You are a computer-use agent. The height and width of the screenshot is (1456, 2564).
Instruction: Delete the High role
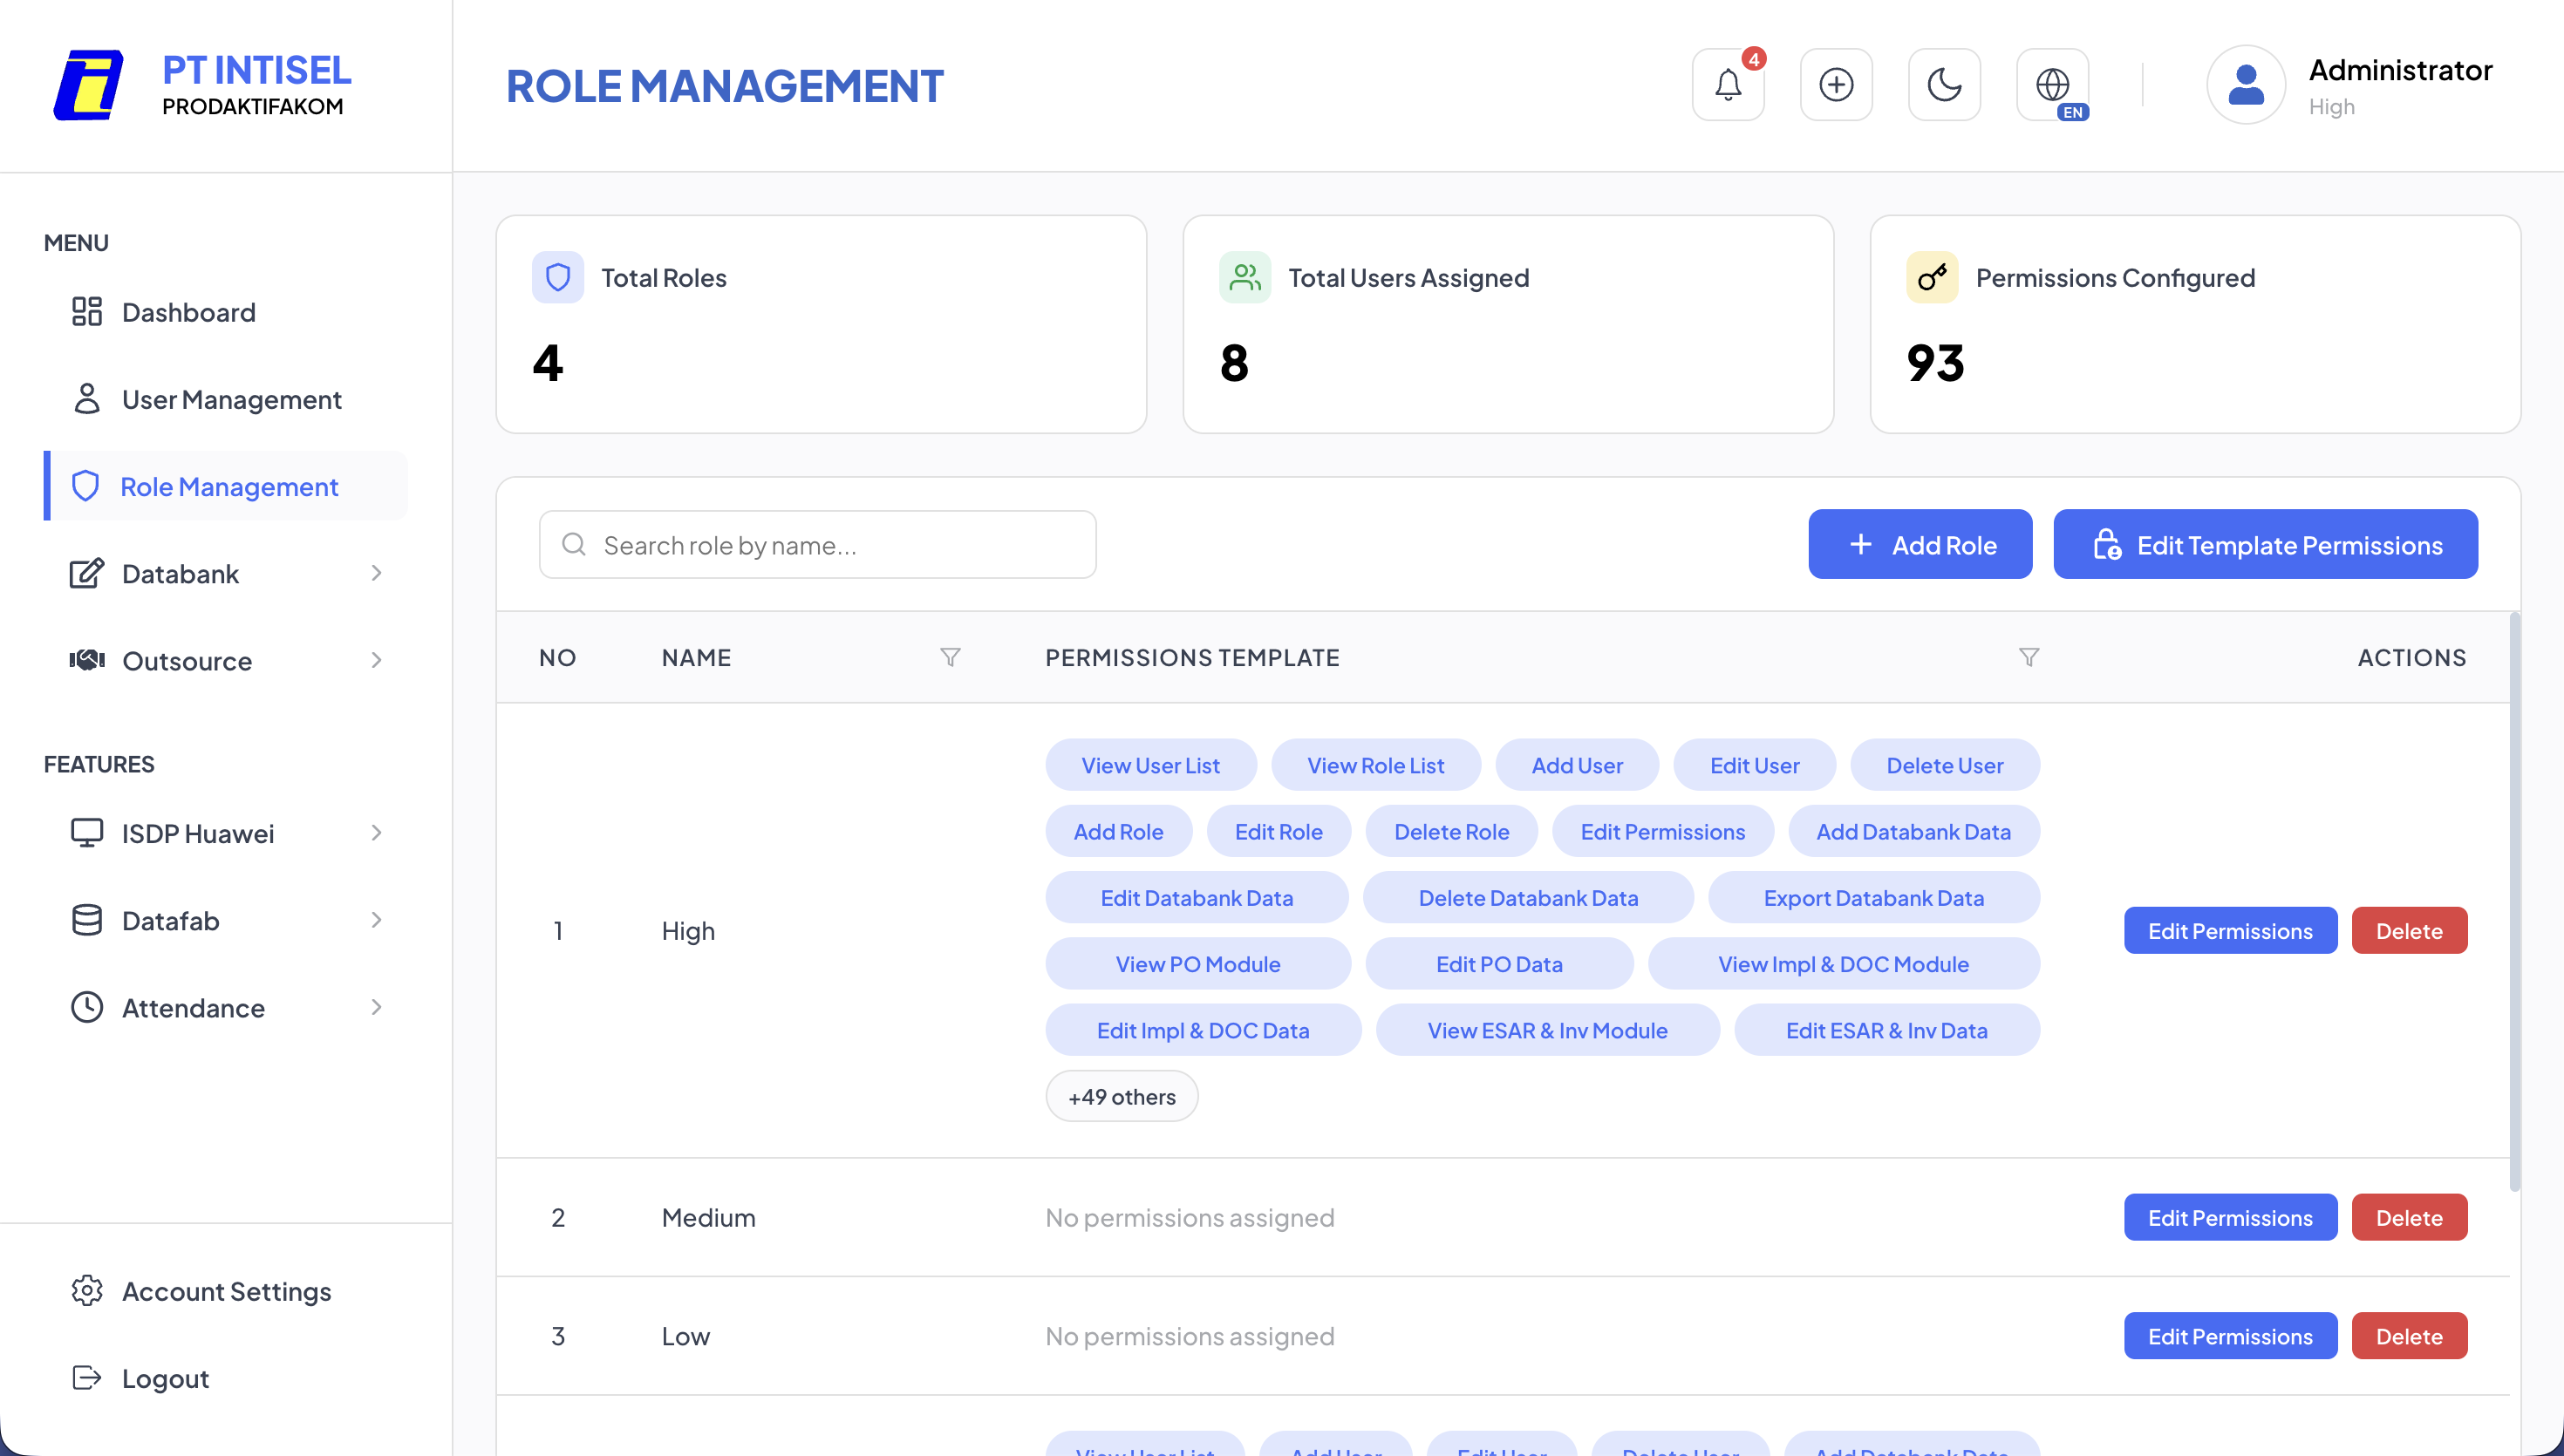point(2409,930)
